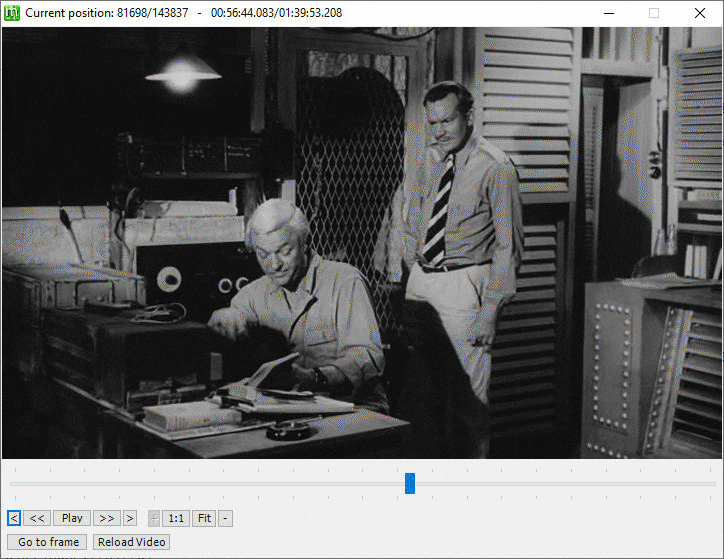
Task: Jump forward with the >> button
Action: pos(107,518)
